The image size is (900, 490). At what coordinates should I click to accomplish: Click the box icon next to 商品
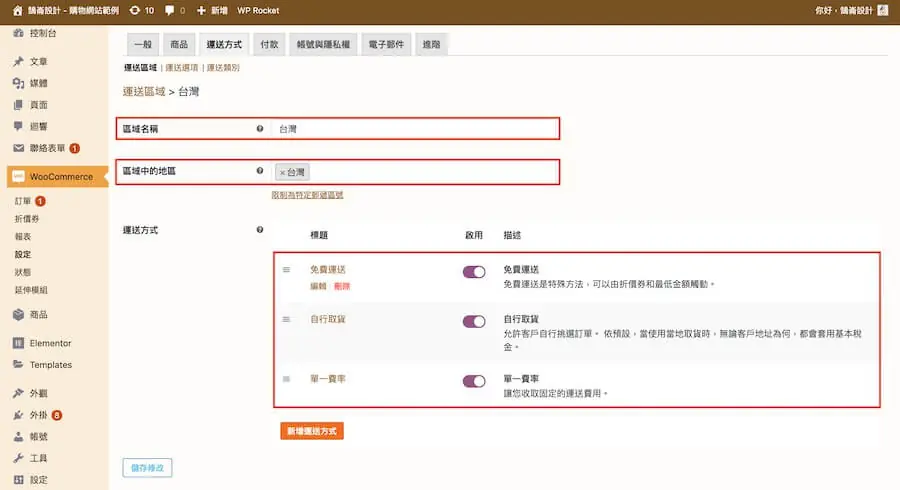coord(18,314)
